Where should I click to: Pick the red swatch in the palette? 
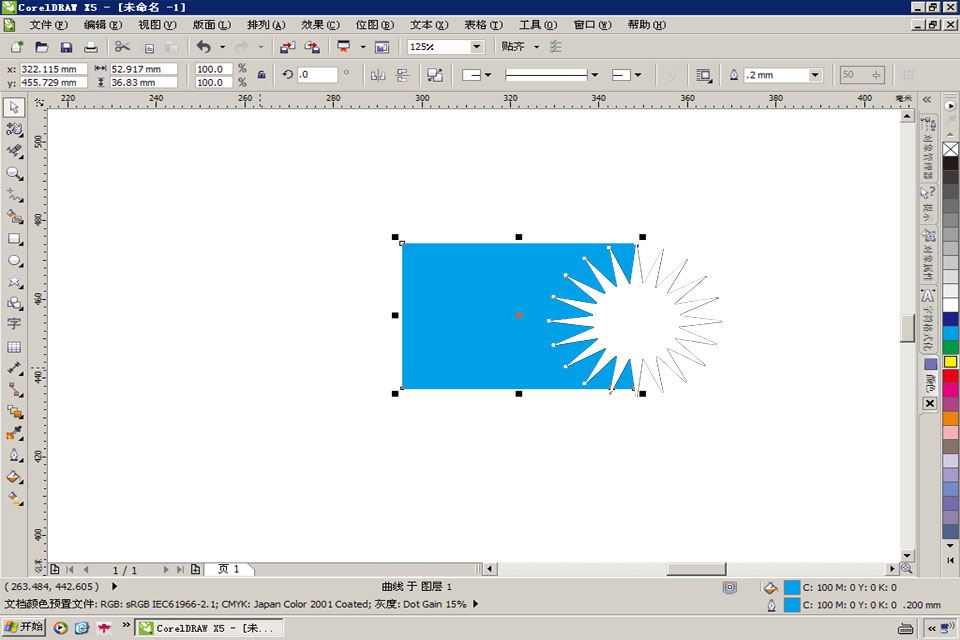point(950,376)
